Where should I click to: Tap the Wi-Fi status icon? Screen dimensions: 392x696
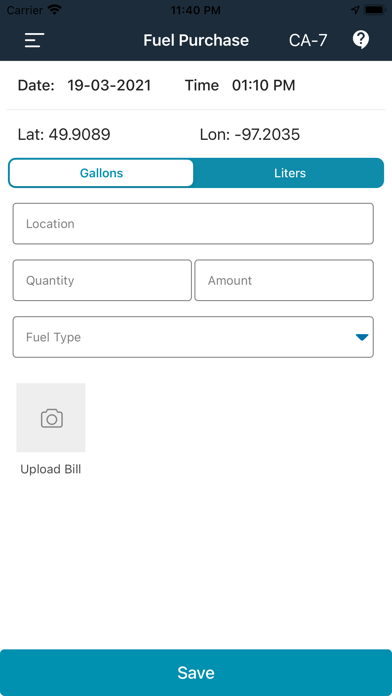[x=55, y=10]
